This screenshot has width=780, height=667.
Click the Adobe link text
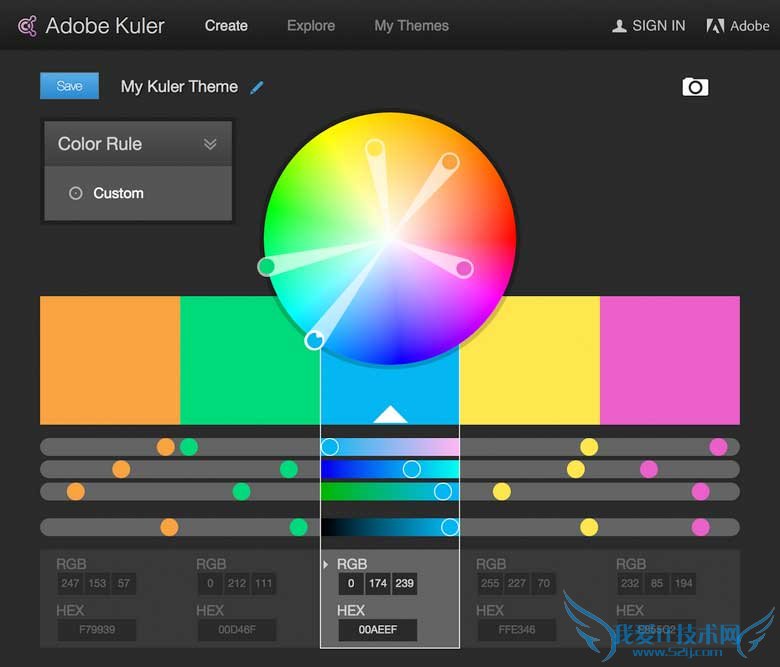pos(750,26)
